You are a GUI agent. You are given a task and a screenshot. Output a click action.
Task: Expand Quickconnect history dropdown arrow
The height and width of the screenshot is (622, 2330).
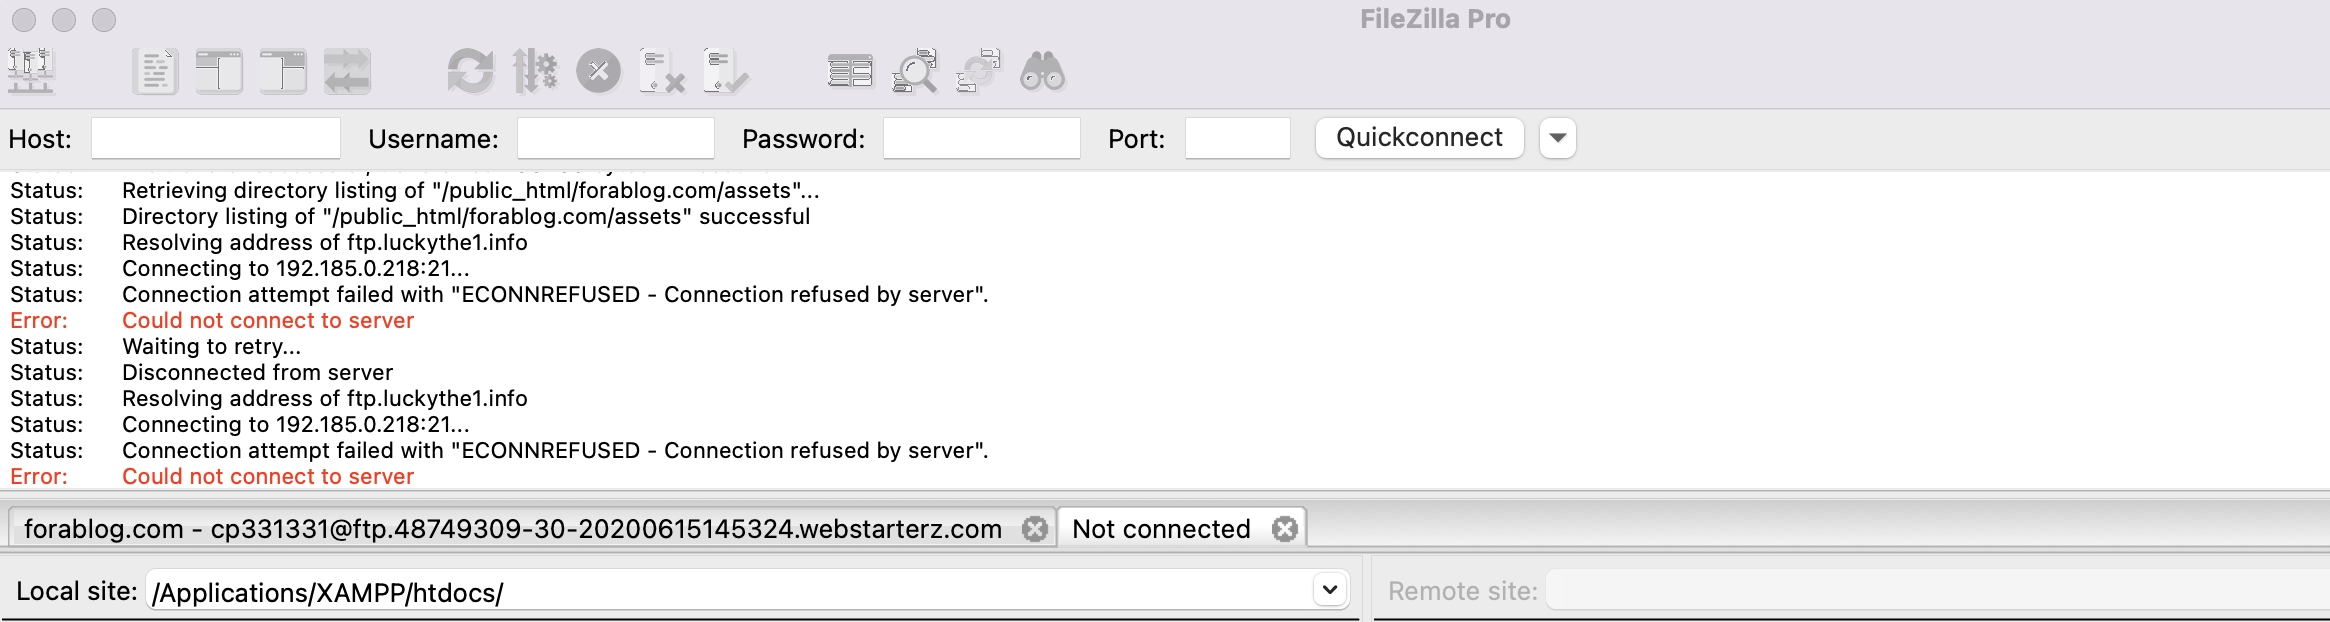[x=1558, y=138]
